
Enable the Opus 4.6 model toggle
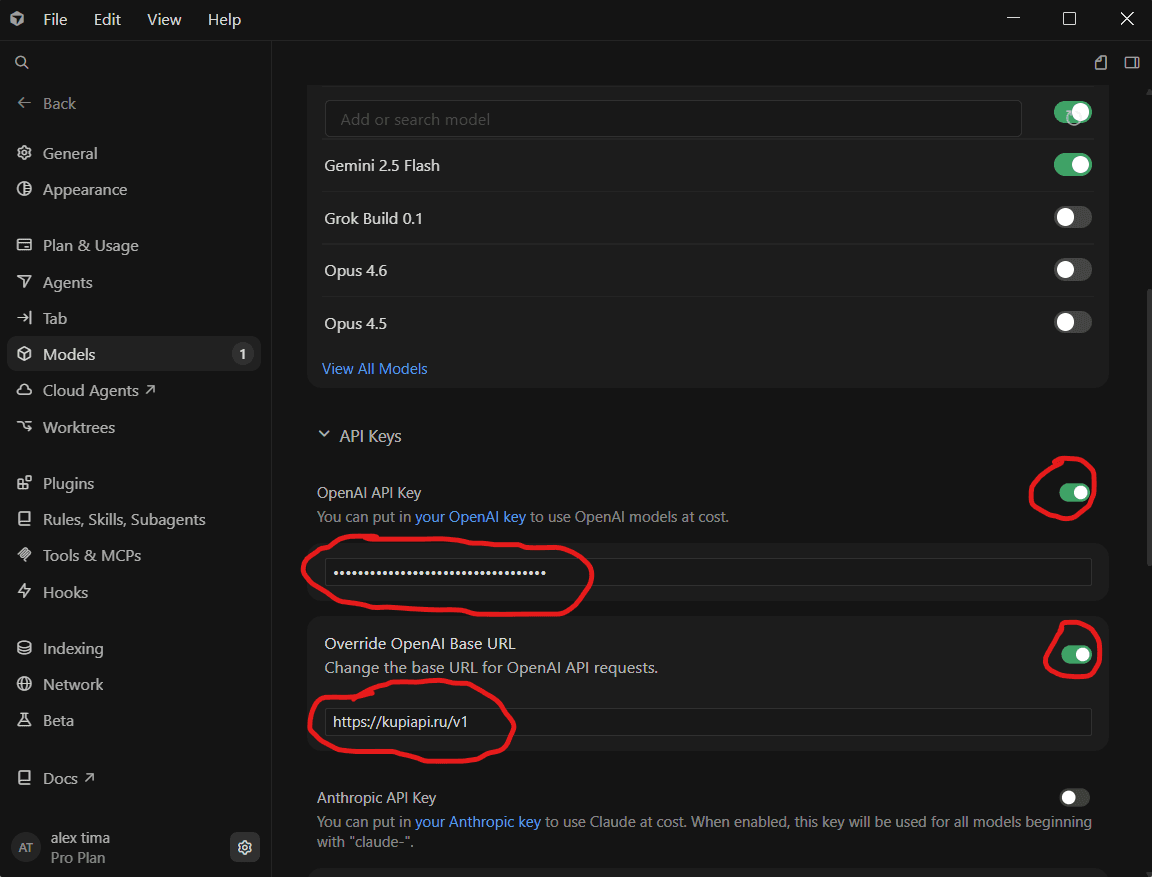[1073, 270]
